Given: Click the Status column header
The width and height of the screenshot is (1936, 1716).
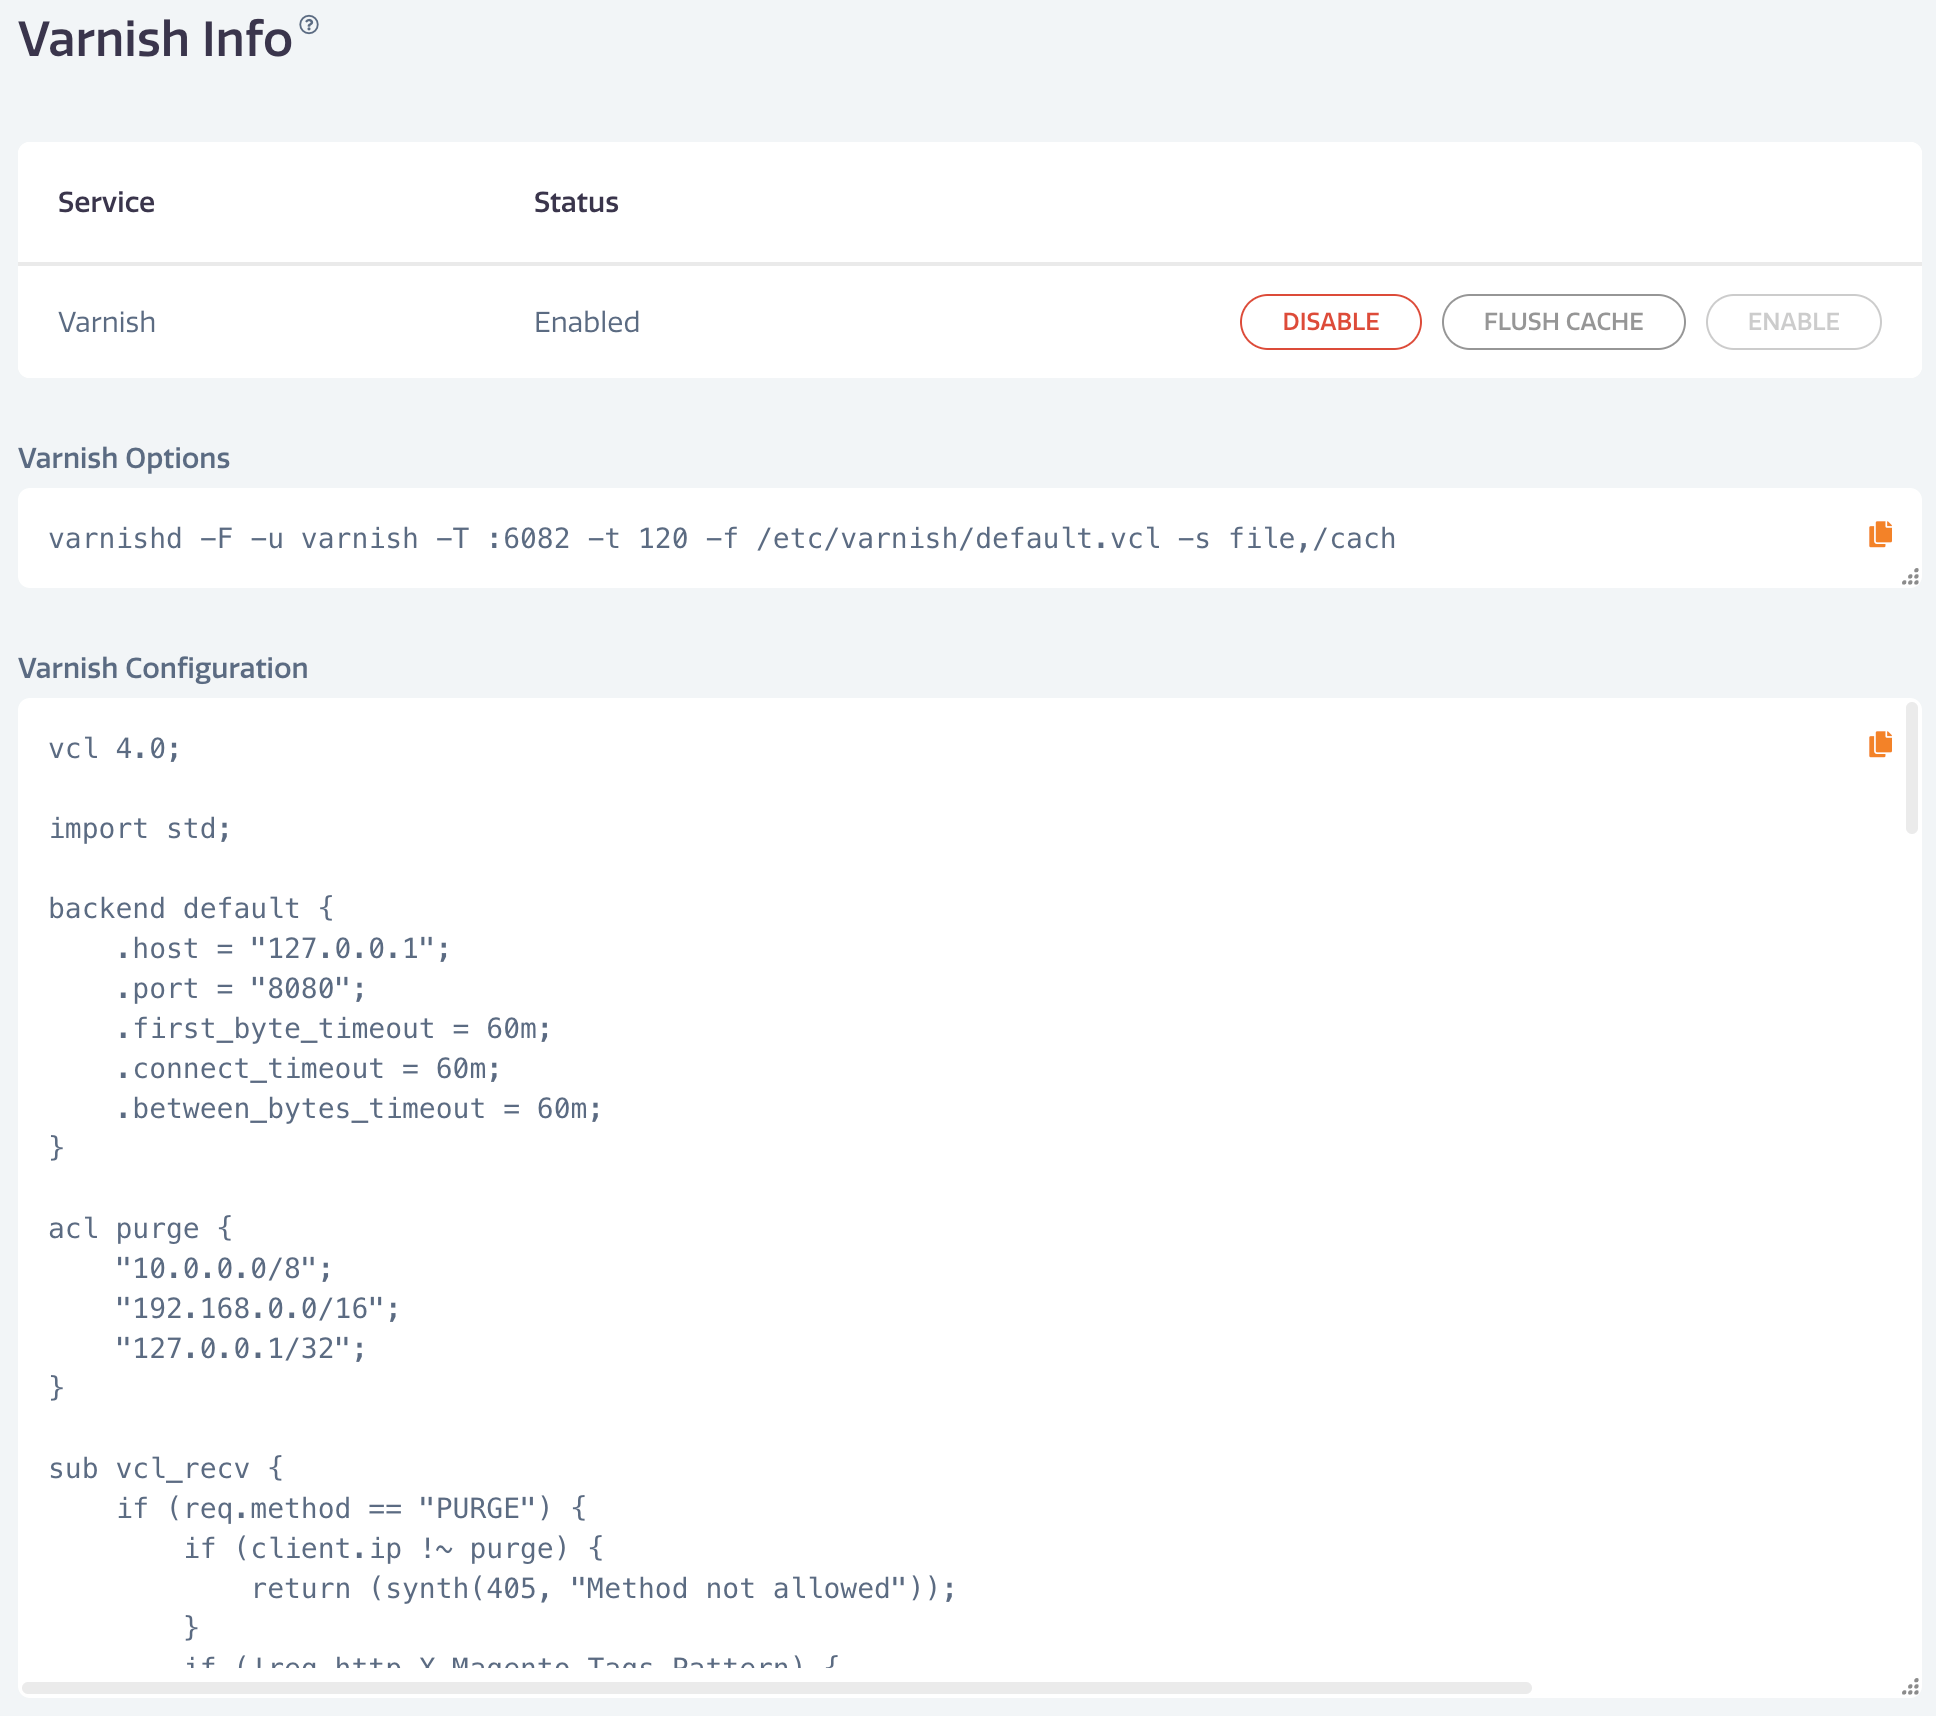Looking at the screenshot, I should click(x=576, y=203).
